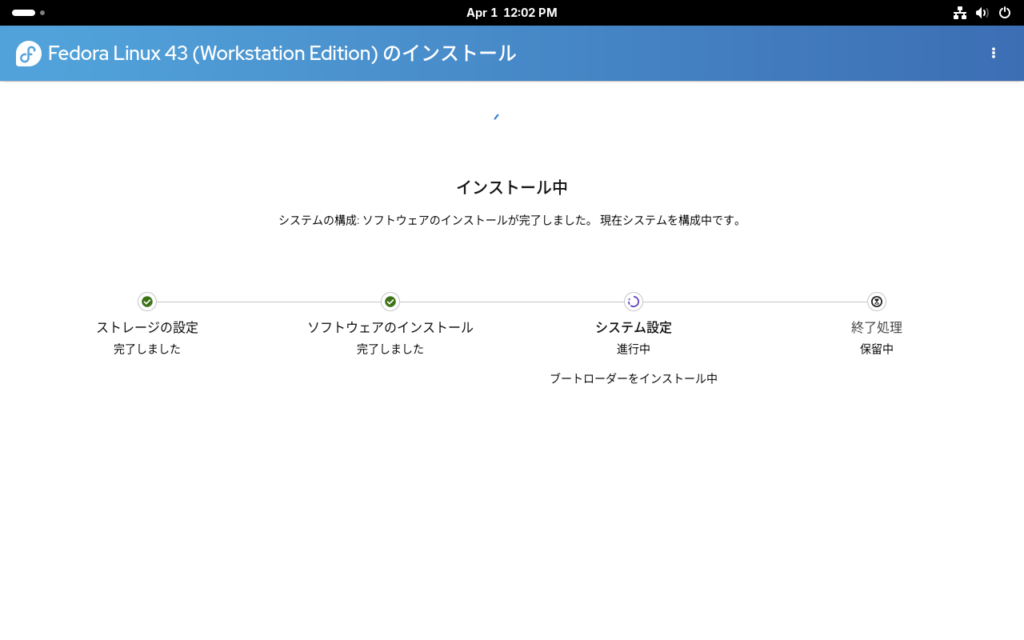
Task: Click the Fedora logo in the header
Action: [28, 54]
